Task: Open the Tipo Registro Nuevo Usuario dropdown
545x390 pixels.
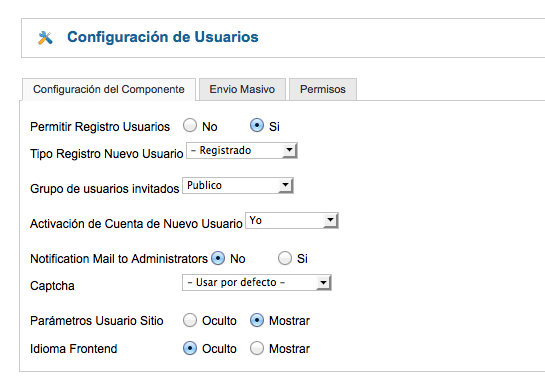Action: click(242, 151)
